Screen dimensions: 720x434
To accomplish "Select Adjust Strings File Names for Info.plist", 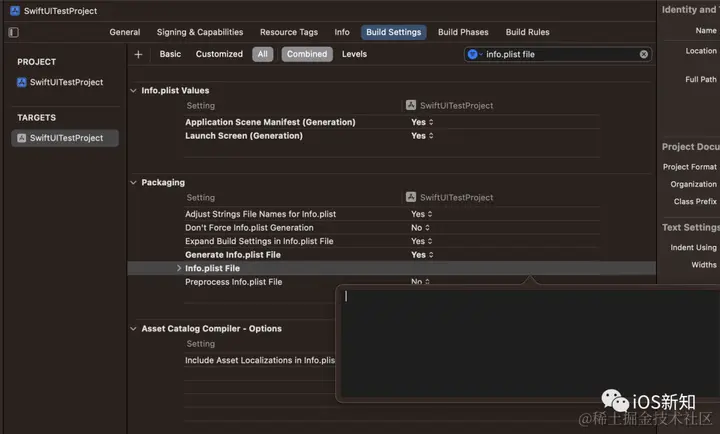I will (260, 214).
